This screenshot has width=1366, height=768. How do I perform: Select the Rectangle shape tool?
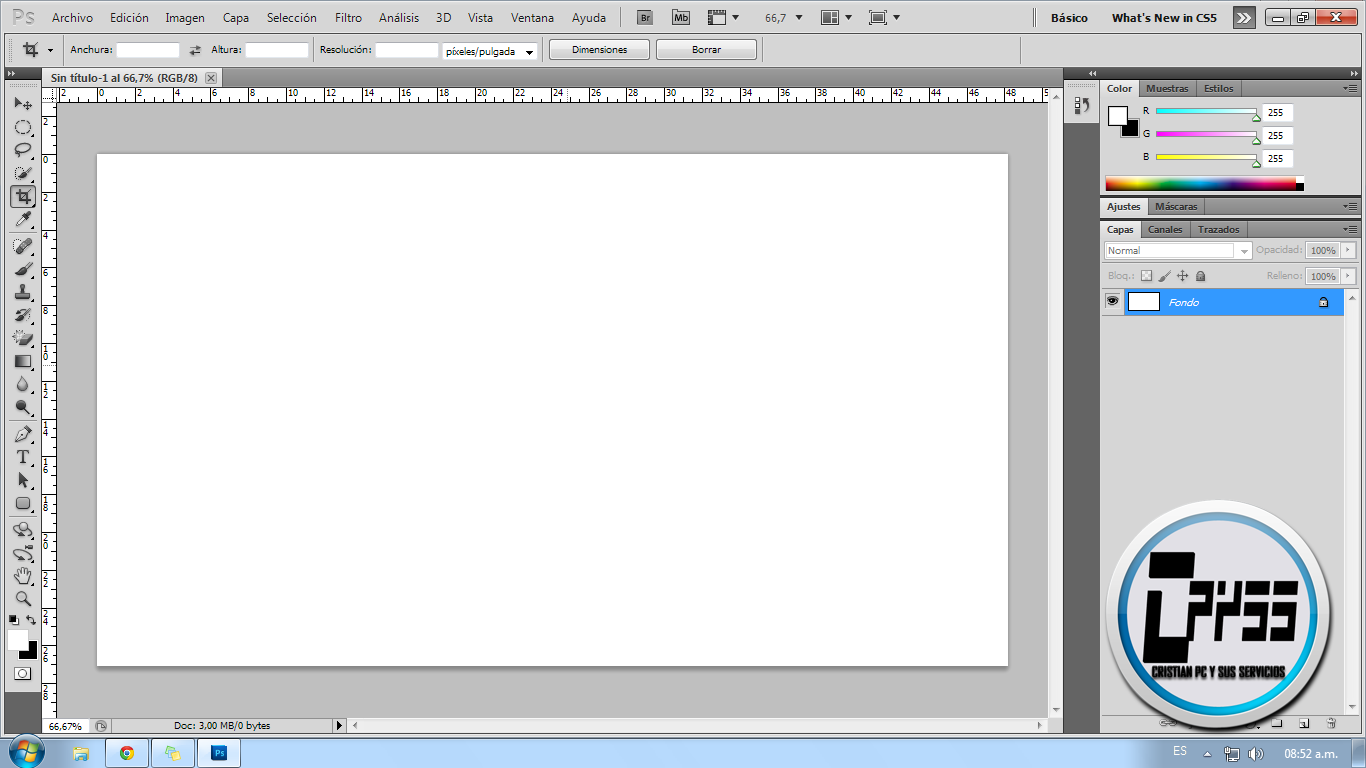pos(22,503)
